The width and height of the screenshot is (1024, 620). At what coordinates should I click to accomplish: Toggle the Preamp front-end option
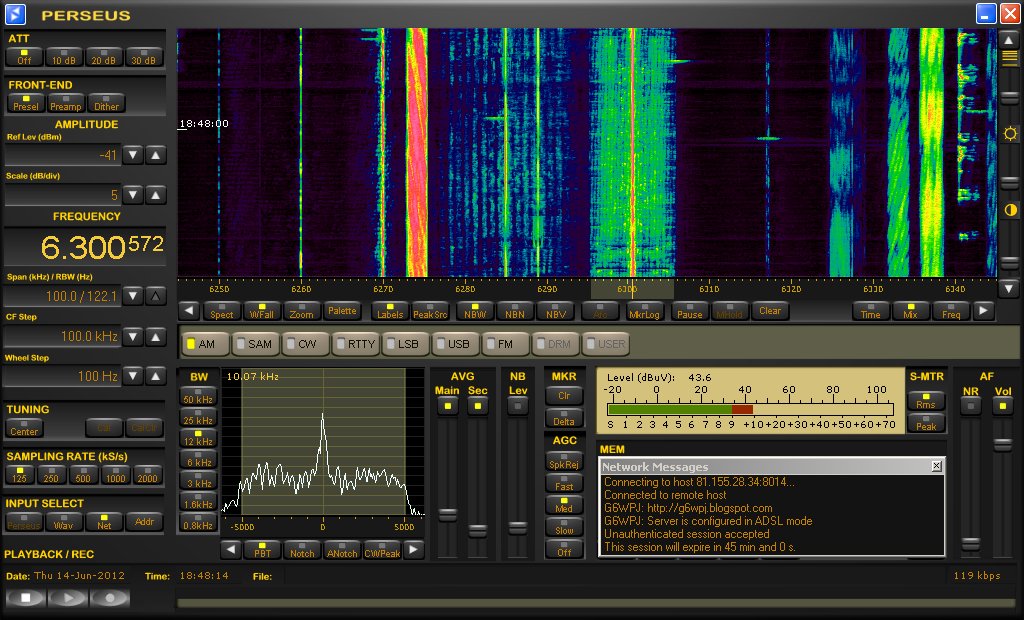tap(66, 102)
